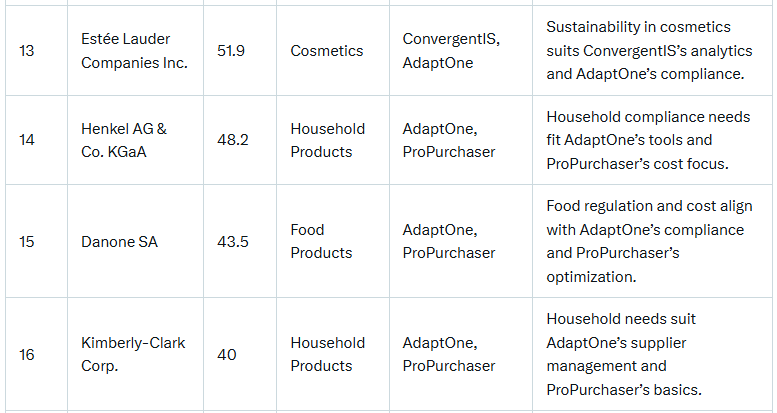Screen dimensions: 777x413
Task: Click the row number 15 cell
Action: pos(27,241)
